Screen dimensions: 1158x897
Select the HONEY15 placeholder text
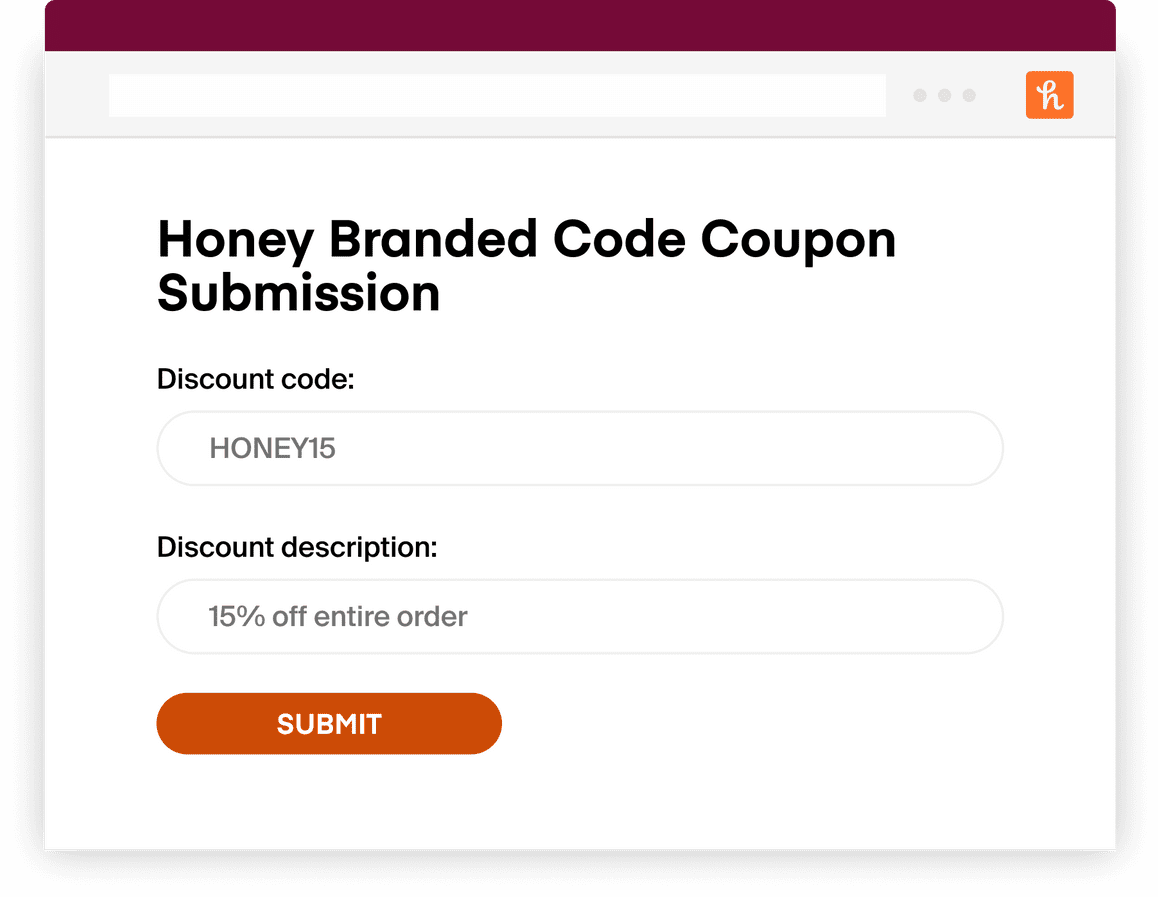tap(272, 449)
